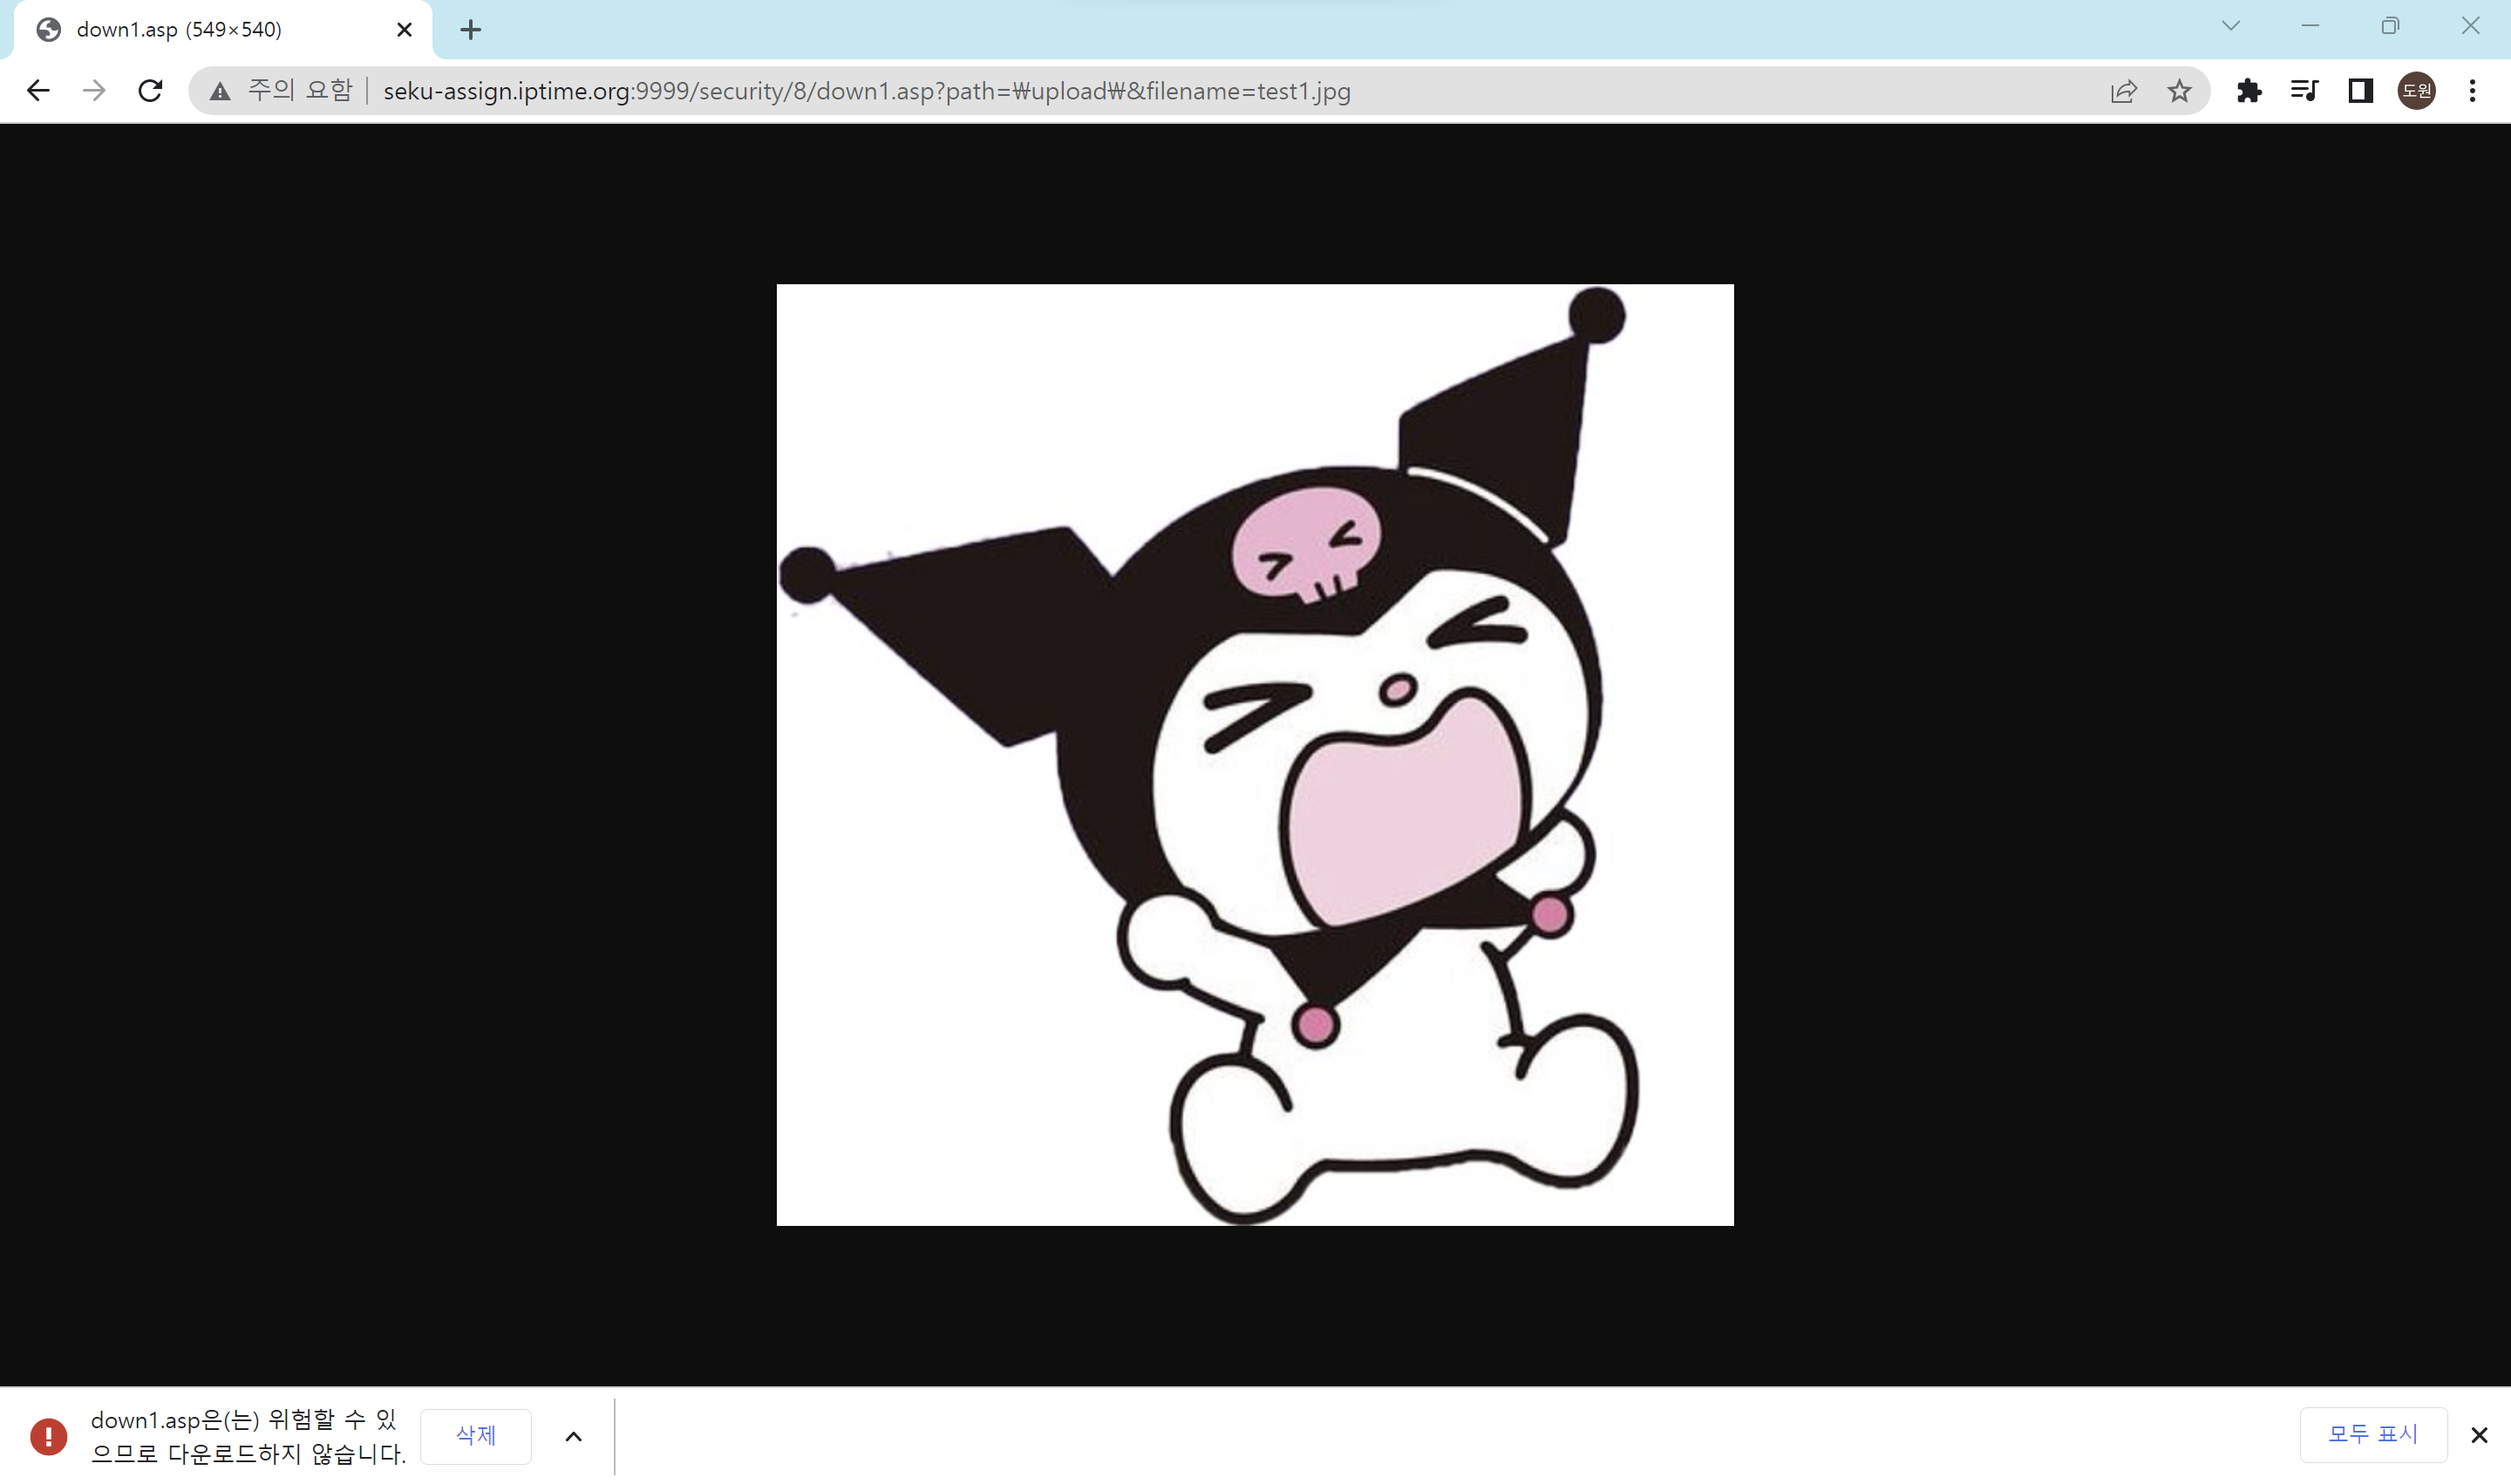Close the down1.asp tab
This screenshot has height=1484, width=2511.
[x=404, y=30]
